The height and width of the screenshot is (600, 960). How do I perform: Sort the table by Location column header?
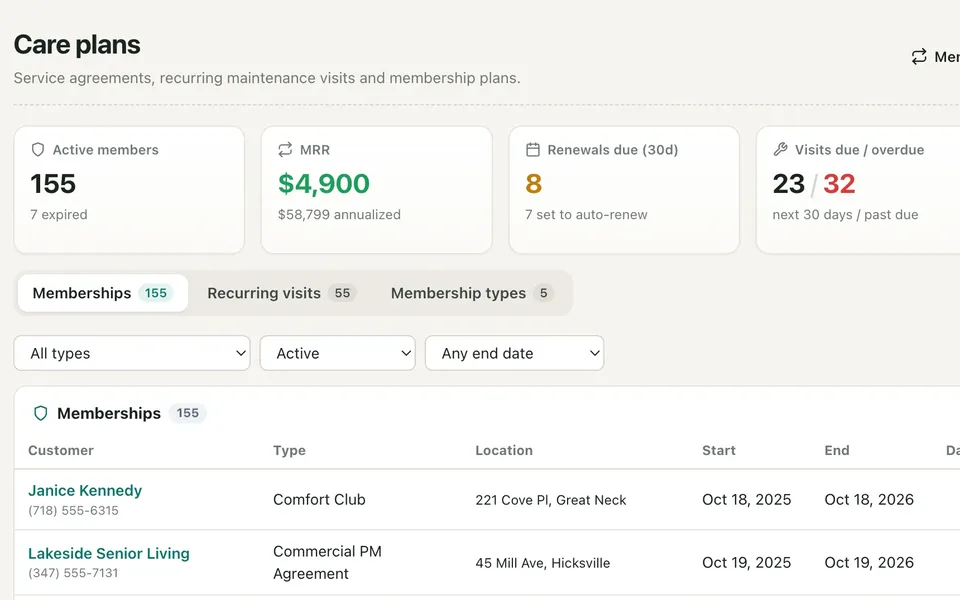[x=504, y=451]
